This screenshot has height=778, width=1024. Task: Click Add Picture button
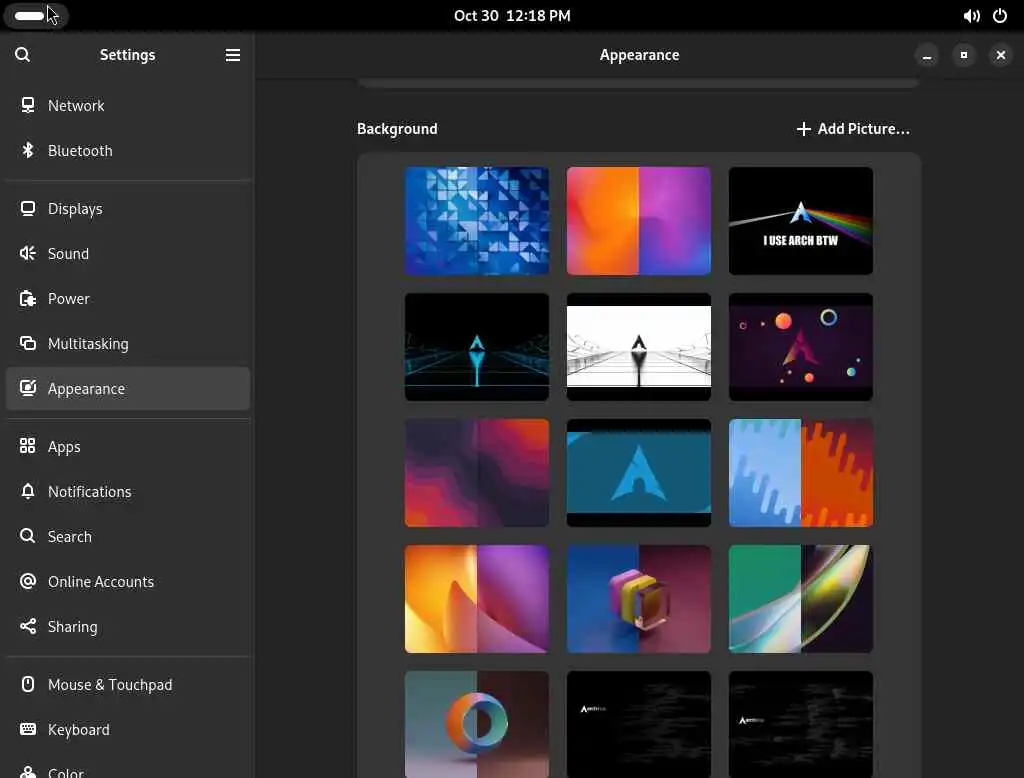click(853, 129)
